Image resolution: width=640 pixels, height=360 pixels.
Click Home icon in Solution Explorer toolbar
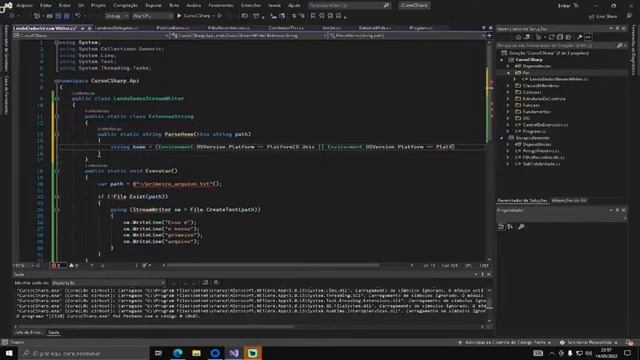[518, 37]
